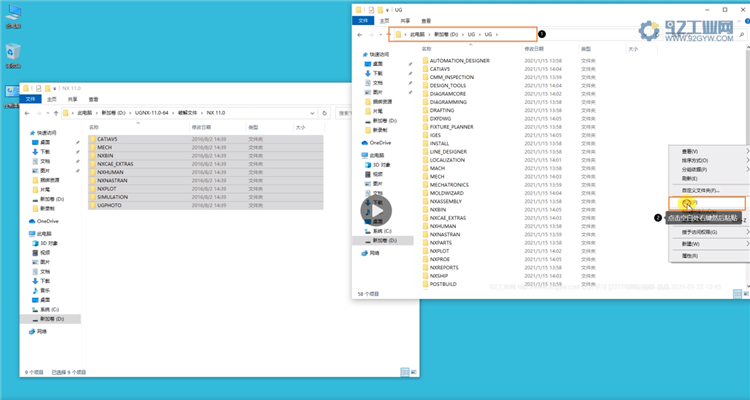The image size is (750, 400).
Task: Open address history dropdown in NX 11.0 window
Action: click(x=313, y=113)
